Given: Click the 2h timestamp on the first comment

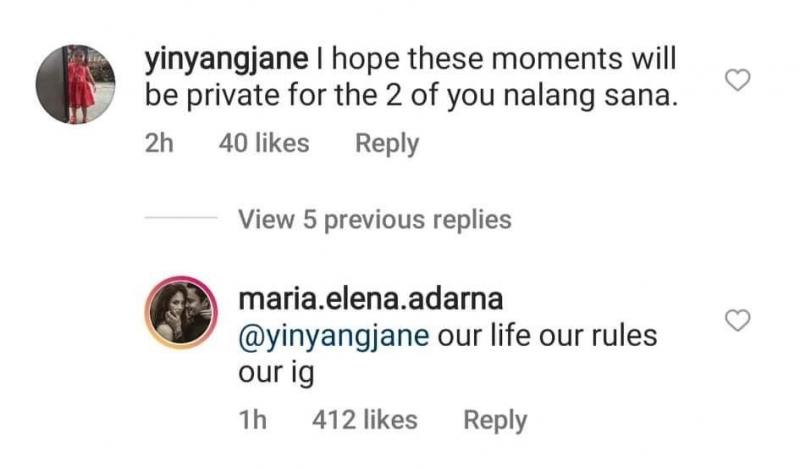Looking at the screenshot, I should (159, 144).
